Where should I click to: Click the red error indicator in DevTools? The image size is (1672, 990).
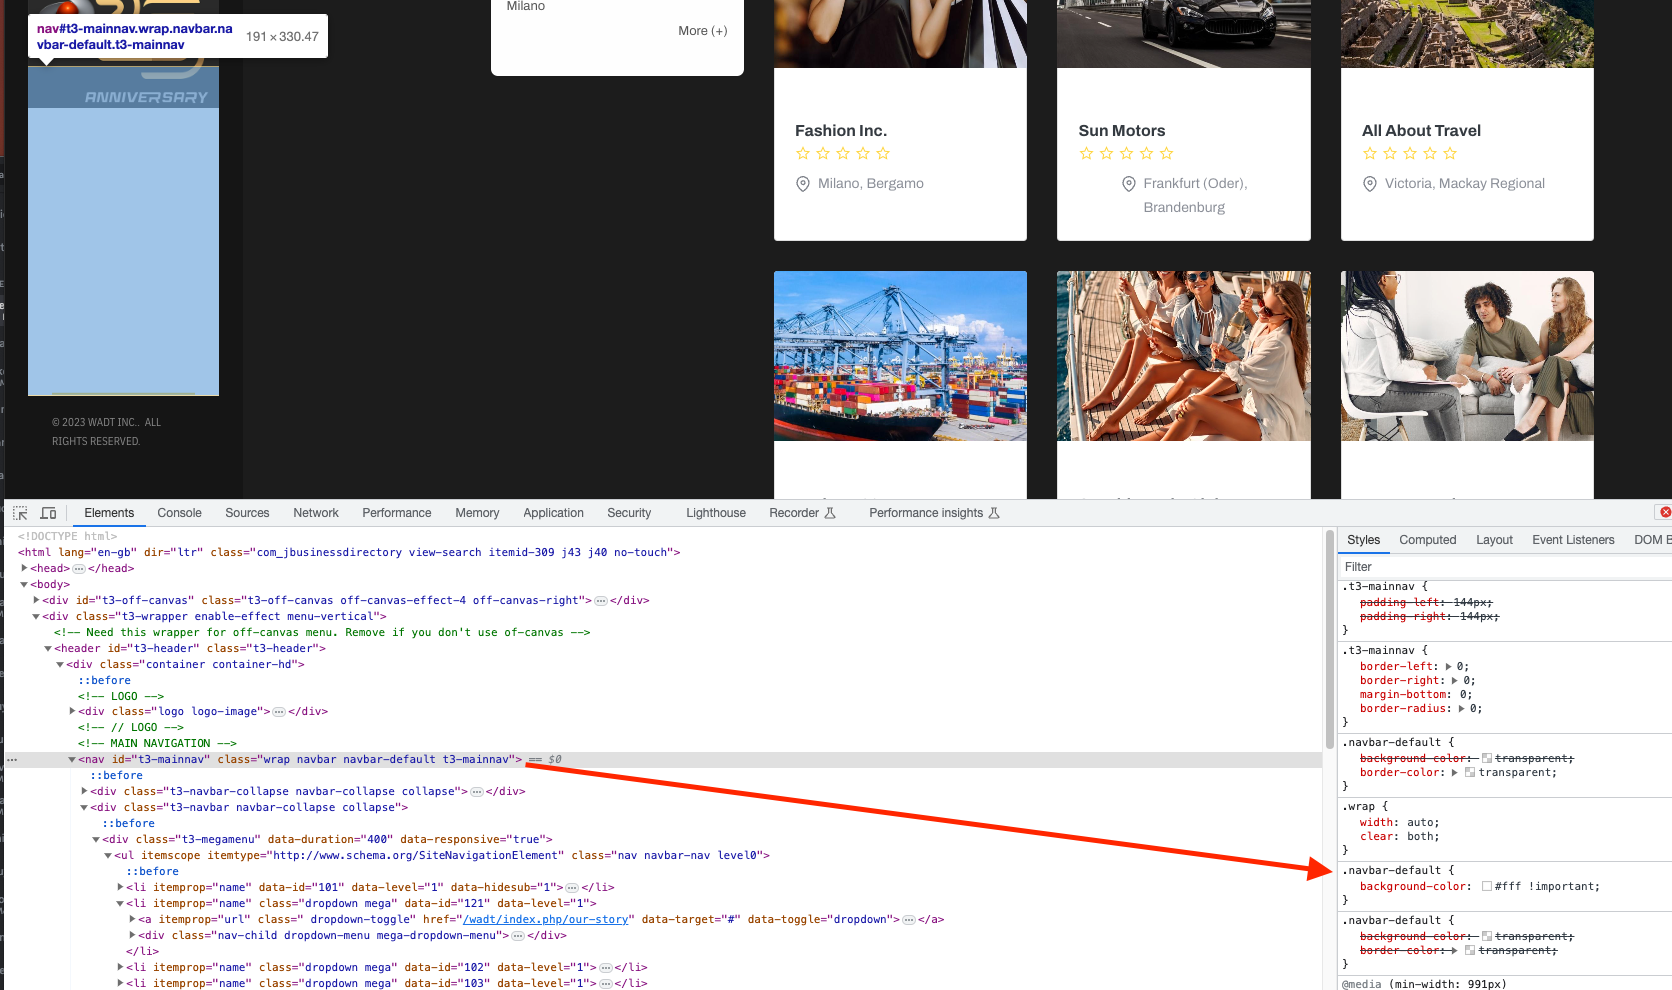pos(1665,512)
